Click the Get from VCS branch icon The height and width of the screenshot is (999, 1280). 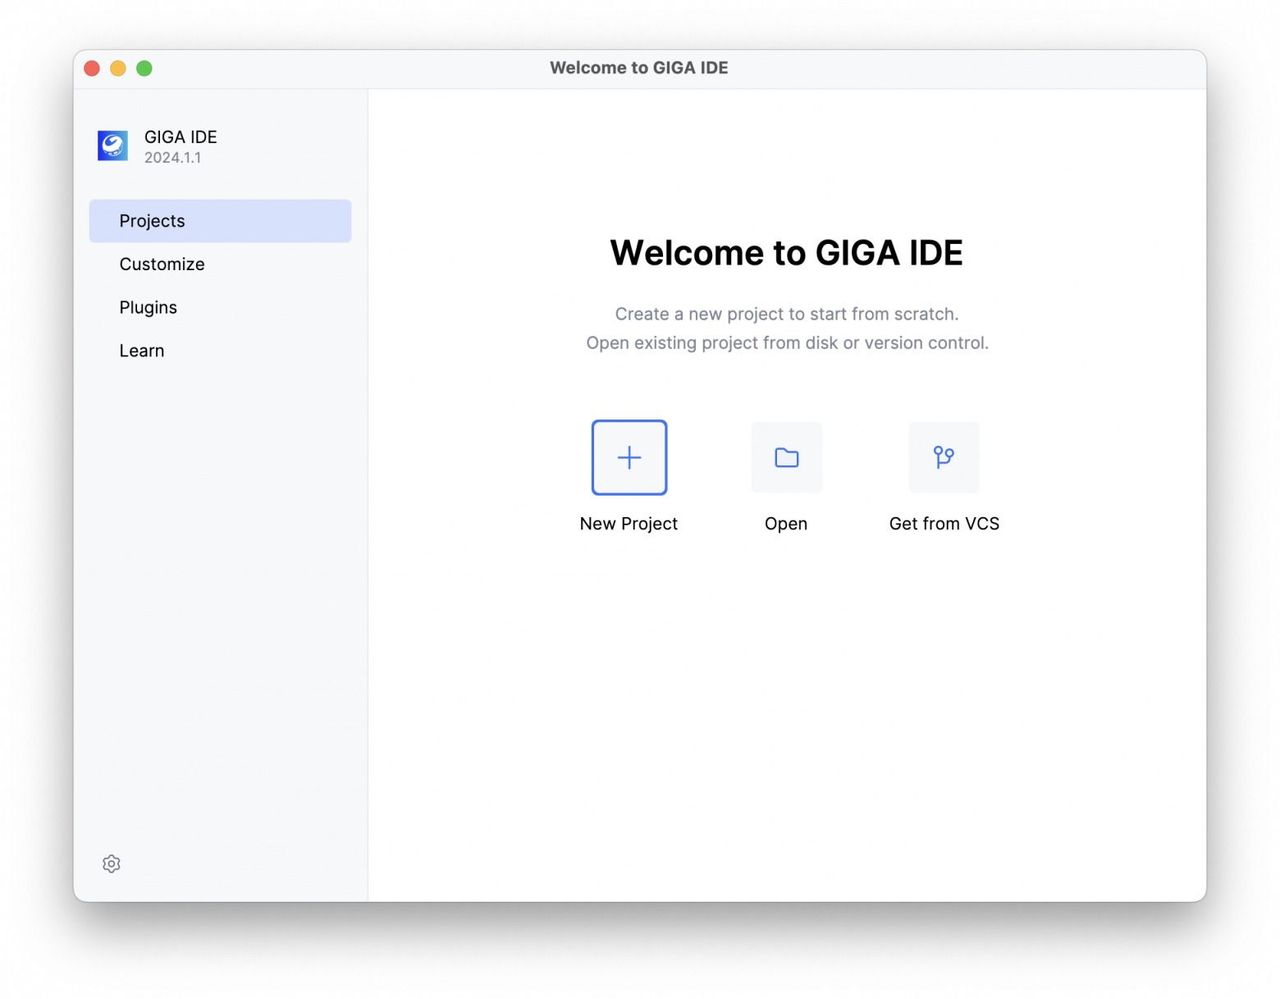(943, 458)
